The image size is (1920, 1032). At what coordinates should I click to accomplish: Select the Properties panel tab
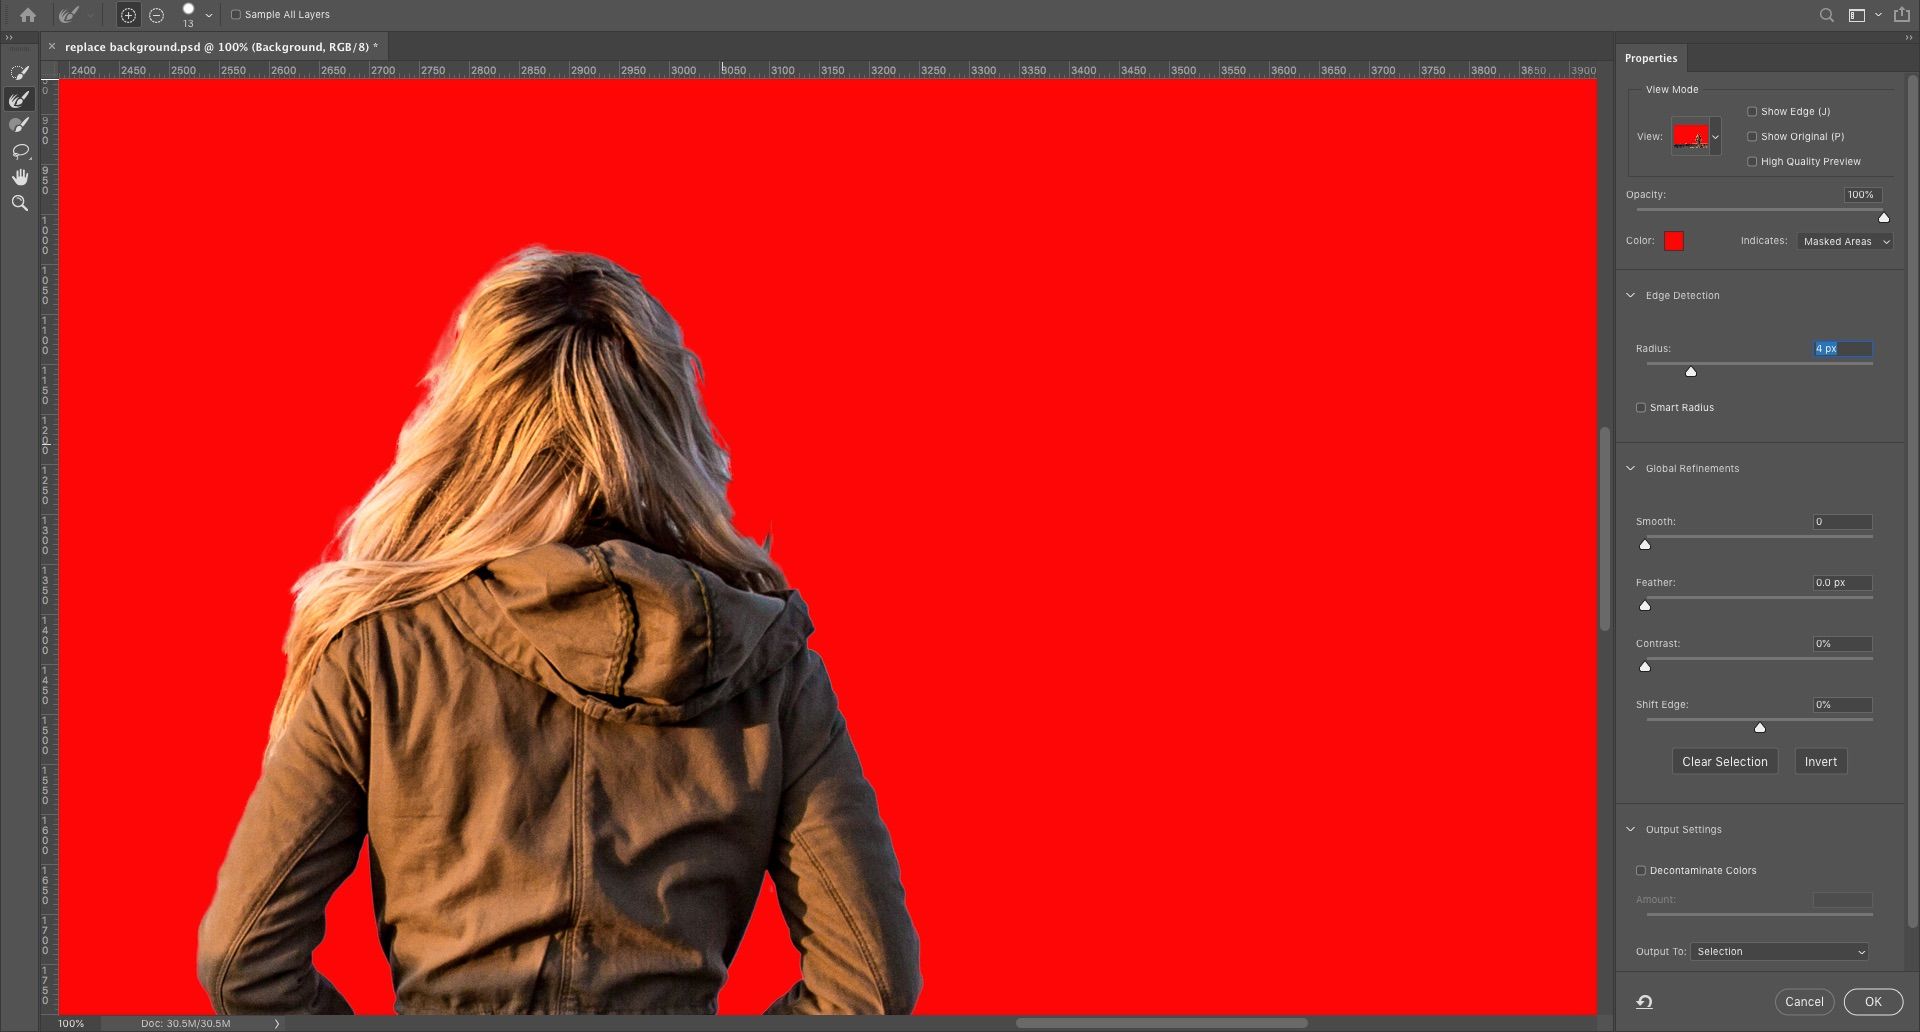click(x=1651, y=58)
